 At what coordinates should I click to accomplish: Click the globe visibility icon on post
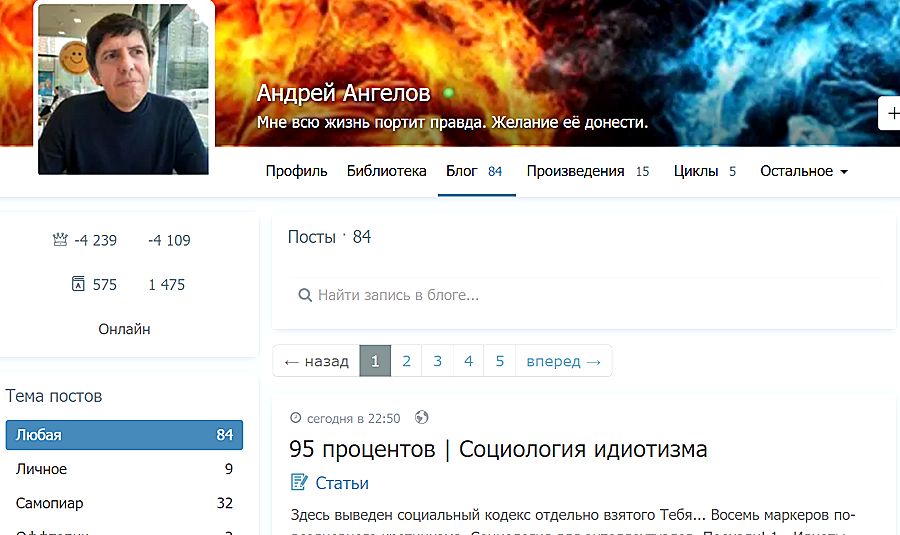(421, 417)
